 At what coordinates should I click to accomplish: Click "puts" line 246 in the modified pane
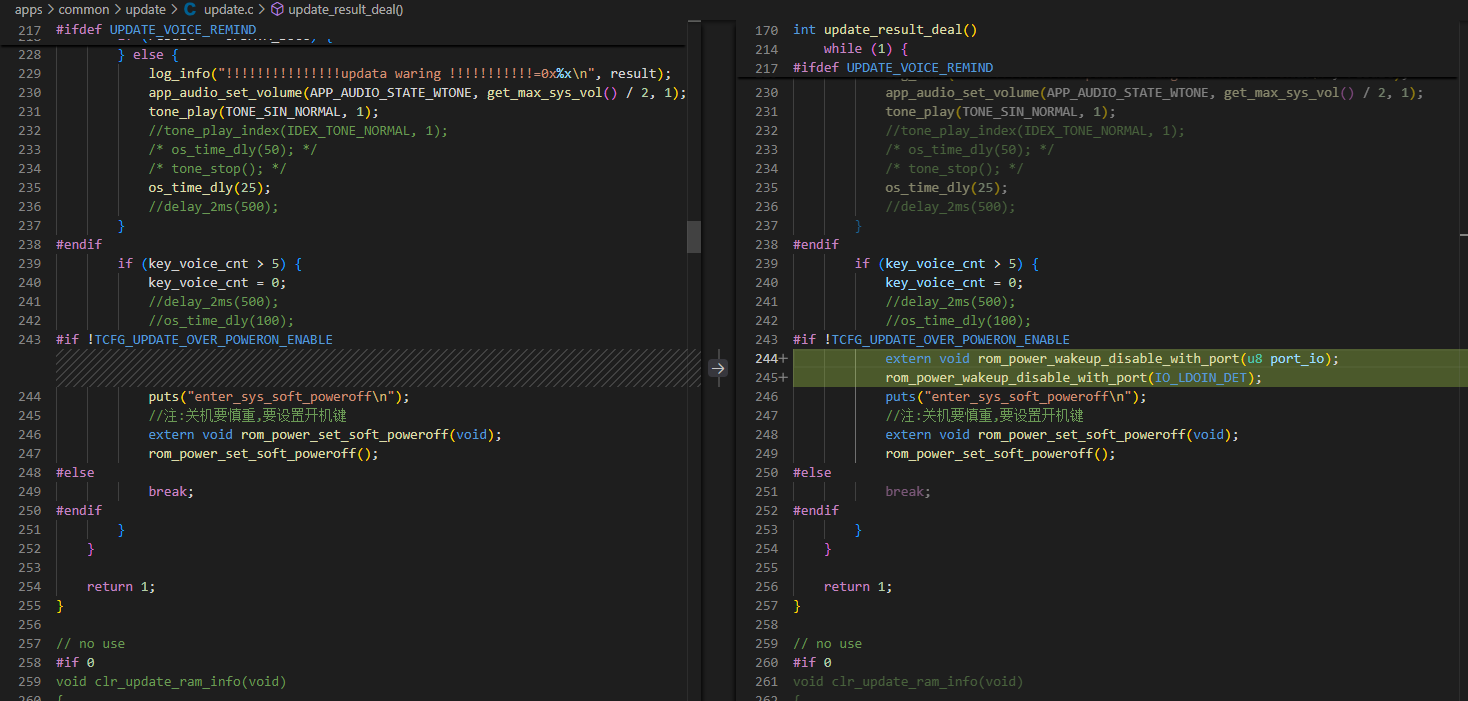pos(1016,396)
